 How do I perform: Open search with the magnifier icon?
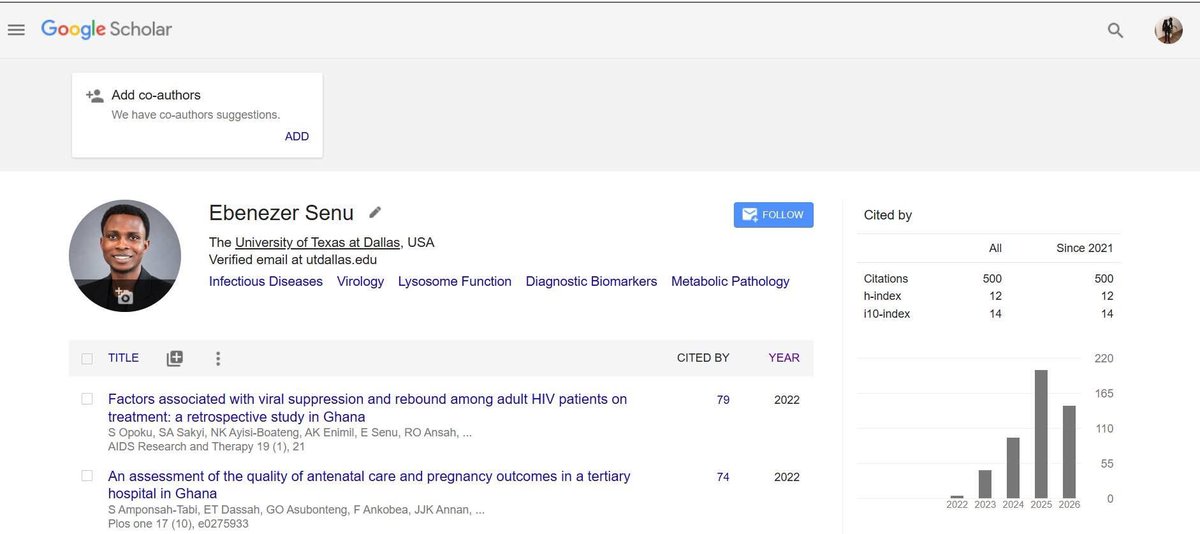tap(1115, 30)
